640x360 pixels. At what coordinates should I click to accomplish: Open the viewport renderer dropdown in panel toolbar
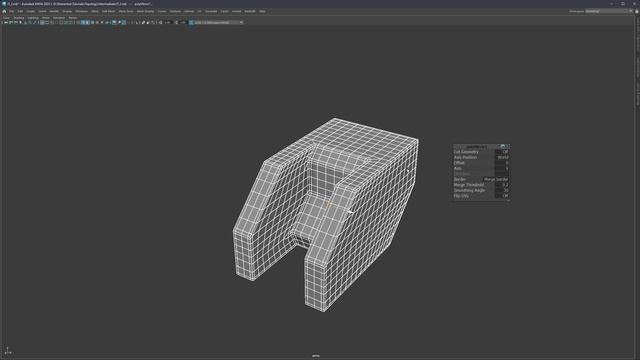(x=219, y=22)
